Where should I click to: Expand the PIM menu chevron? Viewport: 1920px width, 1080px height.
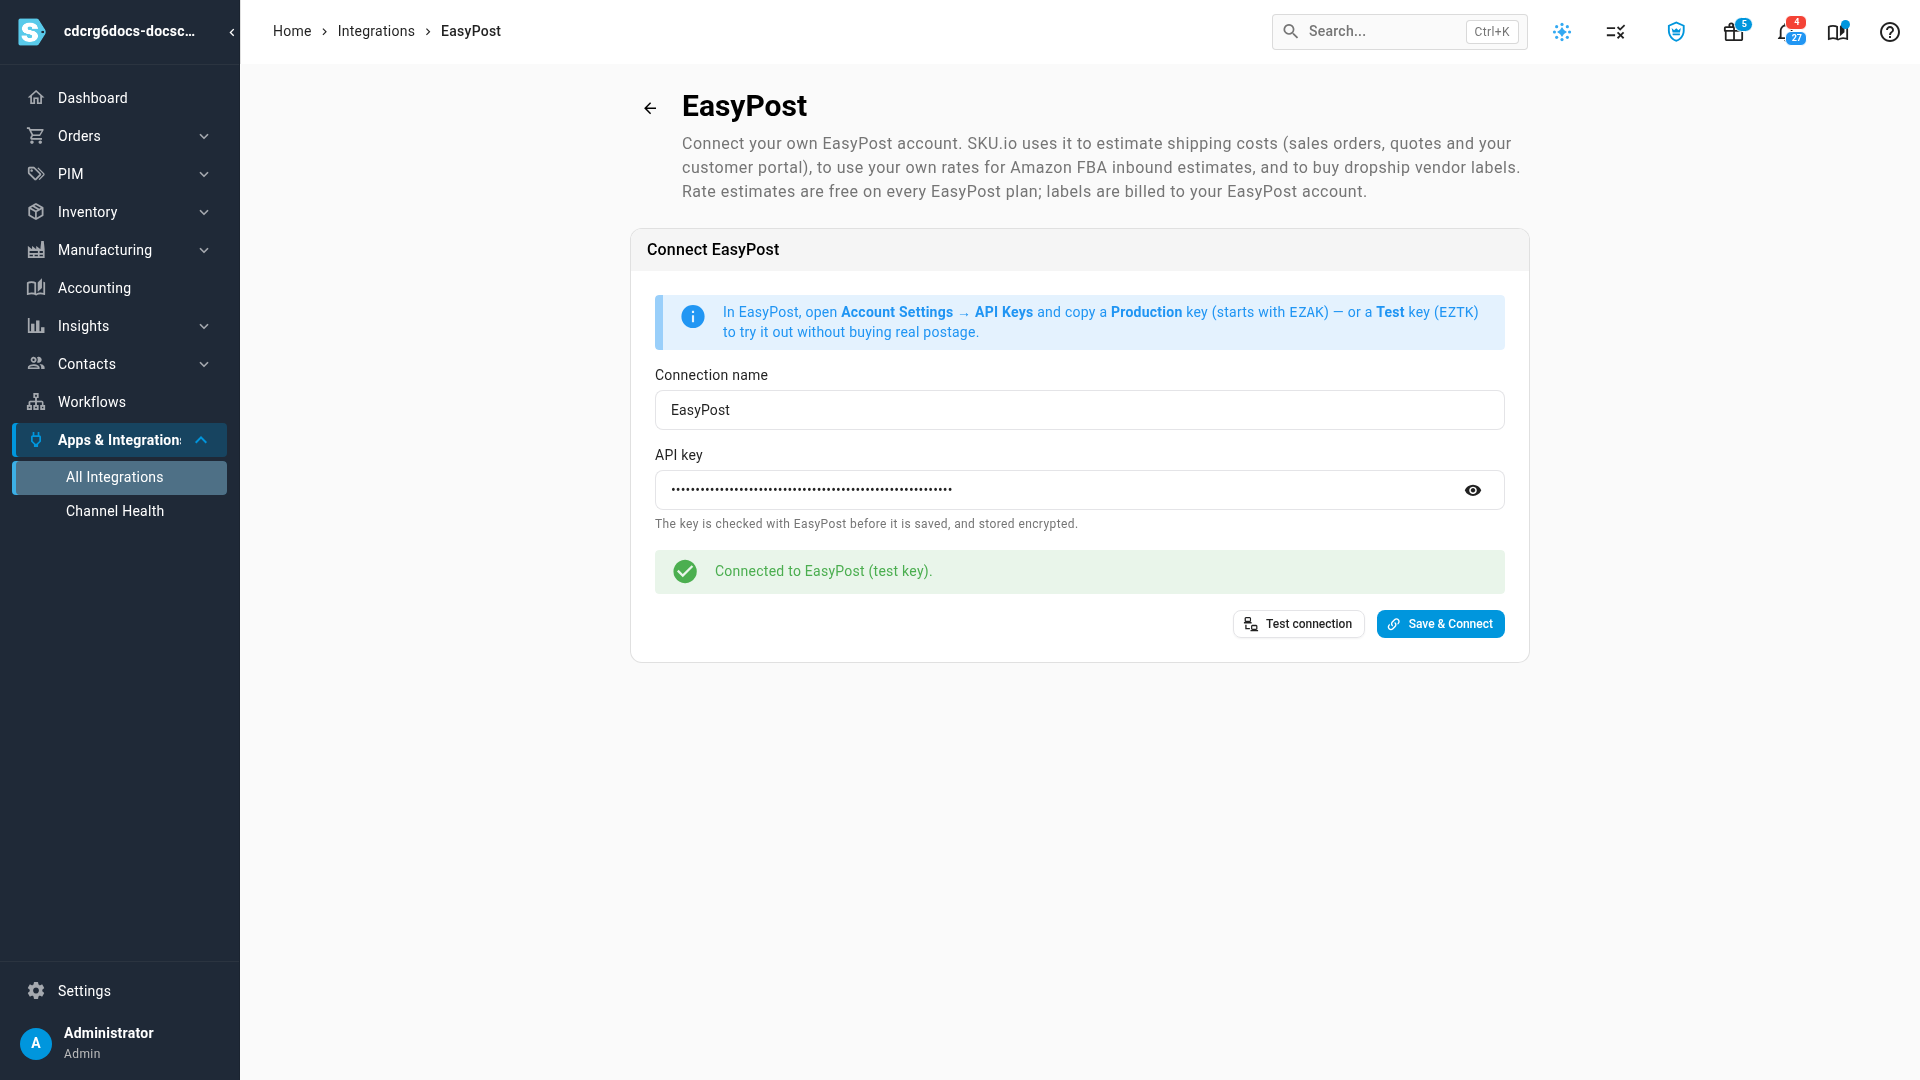(204, 174)
